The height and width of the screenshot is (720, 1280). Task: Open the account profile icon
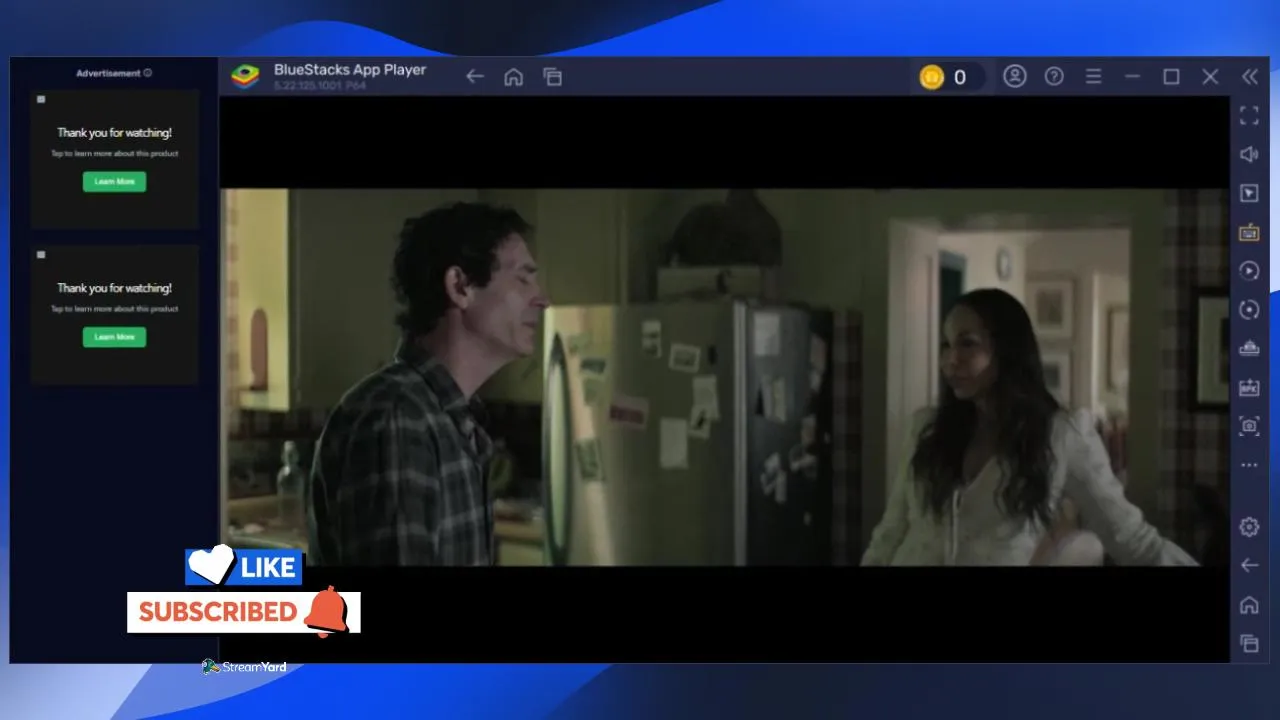click(x=1015, y=76)
